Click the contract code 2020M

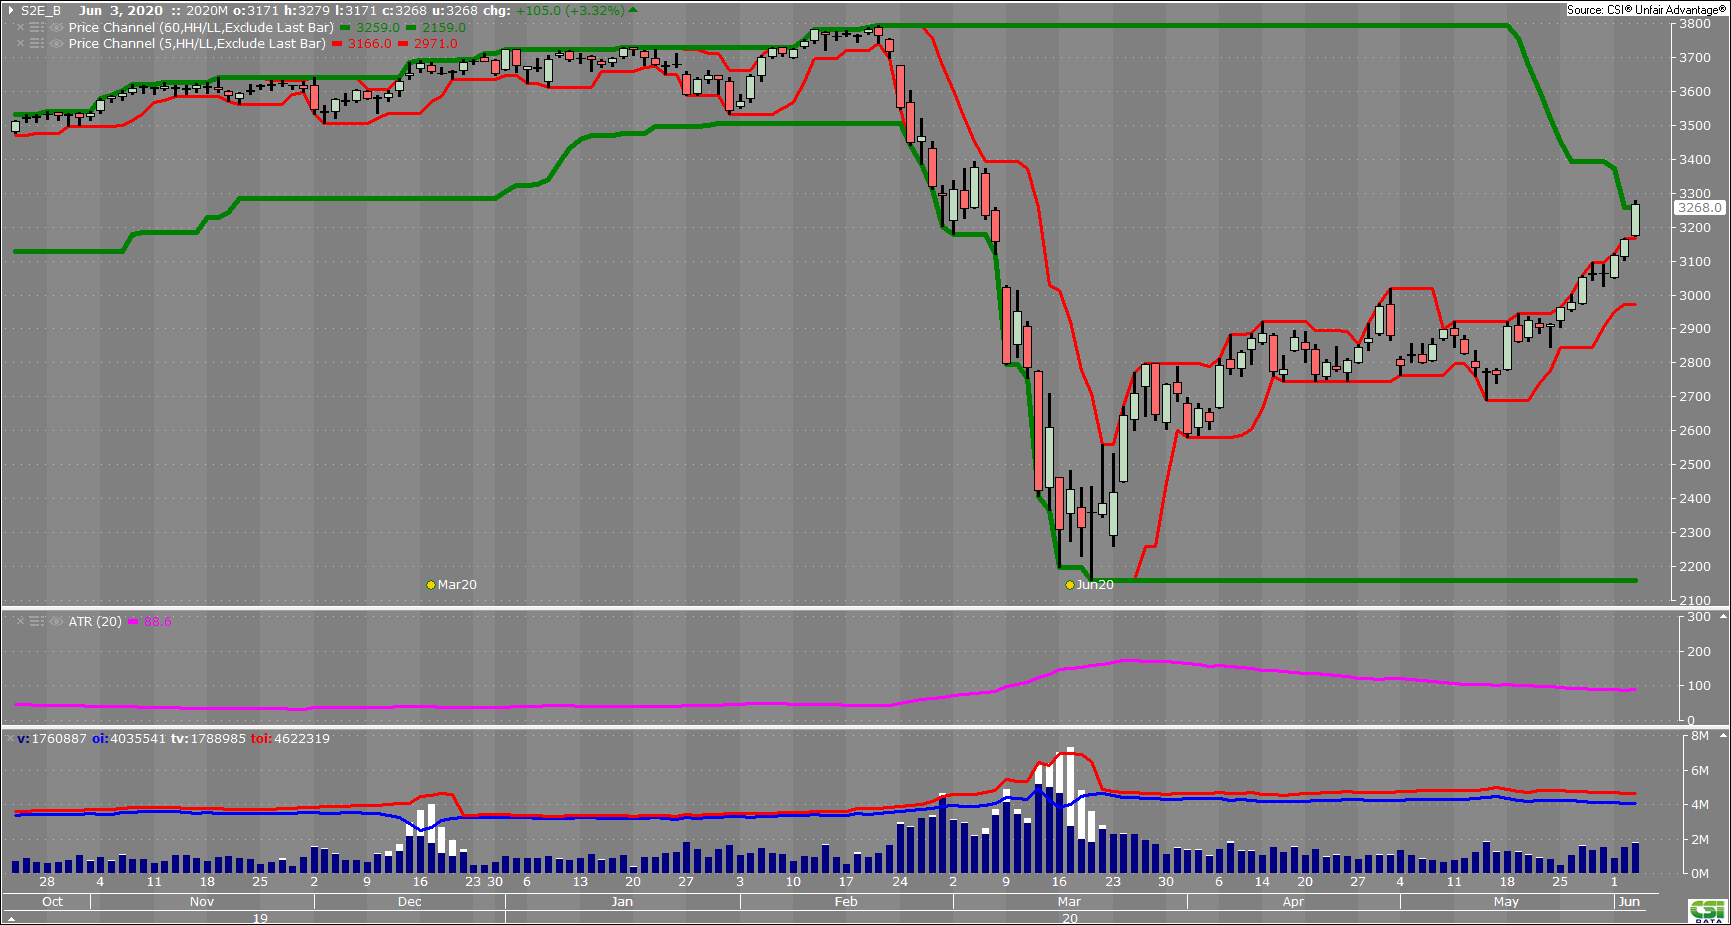pyautogui.click(x=208, y=10)
